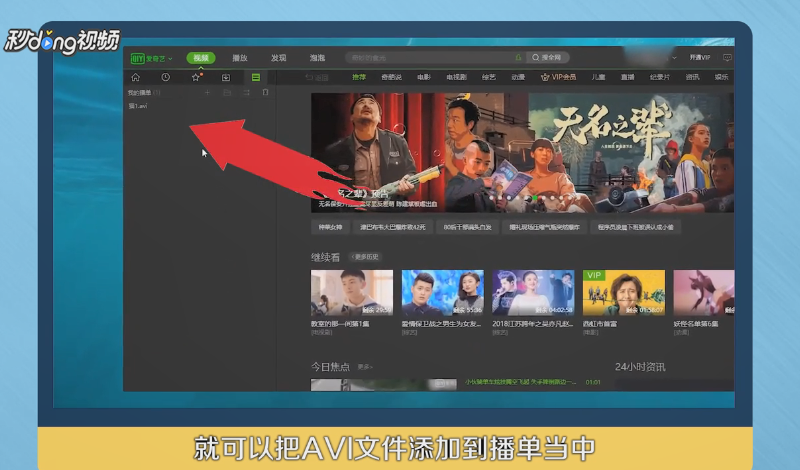800x470 pixels.
Task: Click the 80后 topic tag
Action: tap(467, 227)
